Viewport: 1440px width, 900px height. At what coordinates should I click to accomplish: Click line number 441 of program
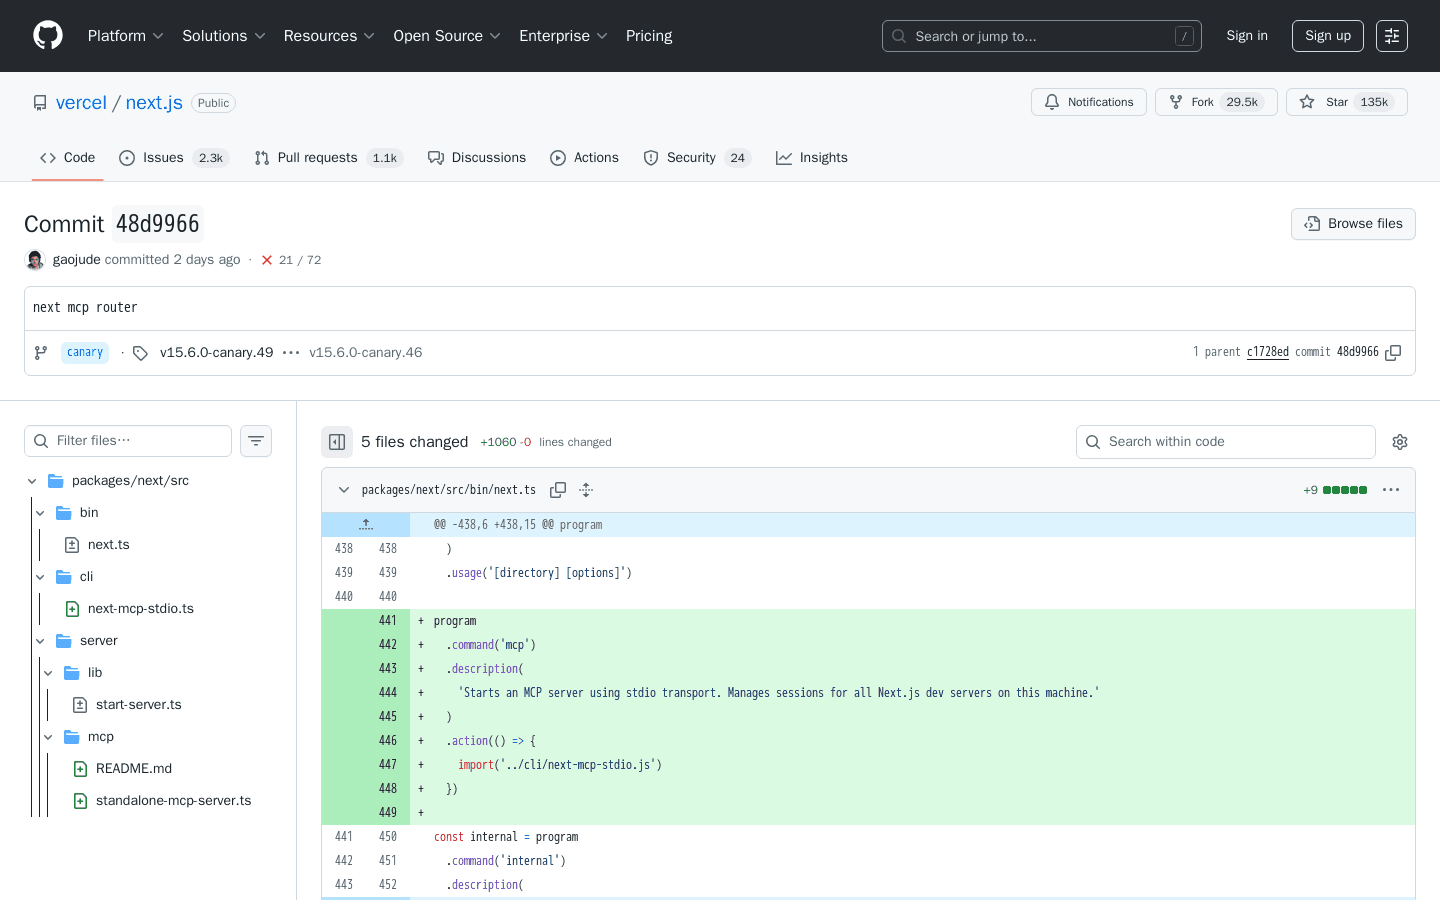click(x=388, y=621)
